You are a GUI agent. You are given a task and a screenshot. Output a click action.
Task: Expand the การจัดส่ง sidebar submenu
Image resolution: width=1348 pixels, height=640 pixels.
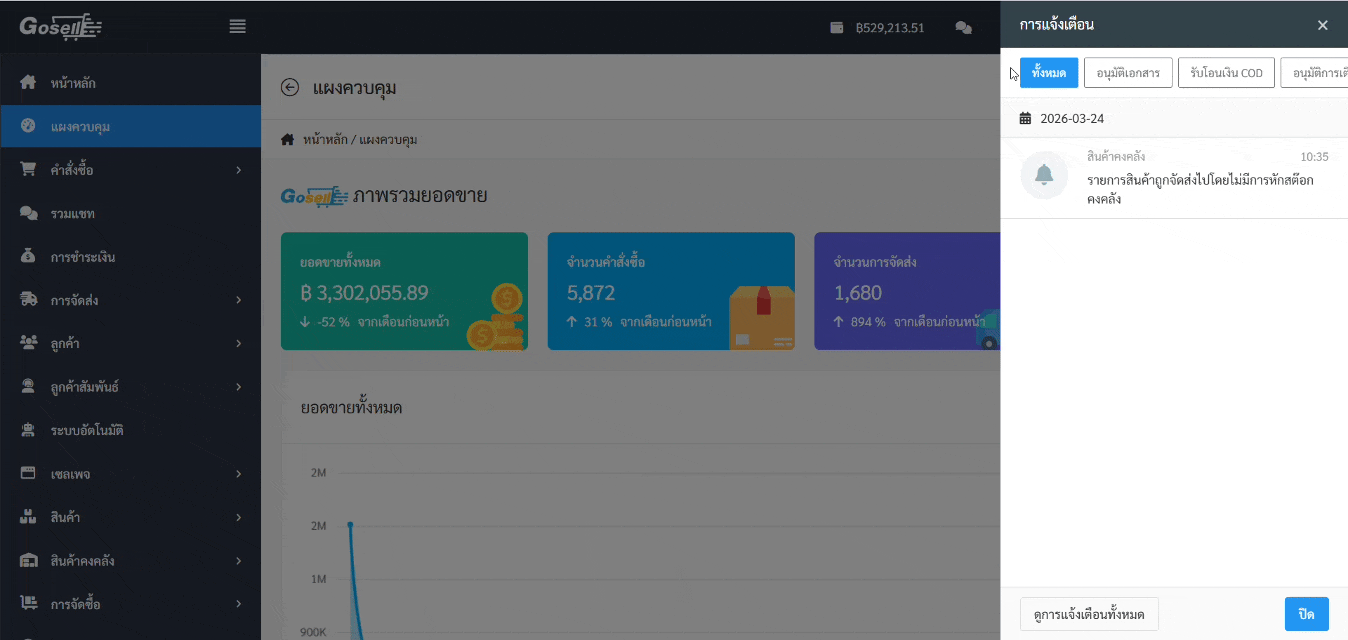click(130, 300)
